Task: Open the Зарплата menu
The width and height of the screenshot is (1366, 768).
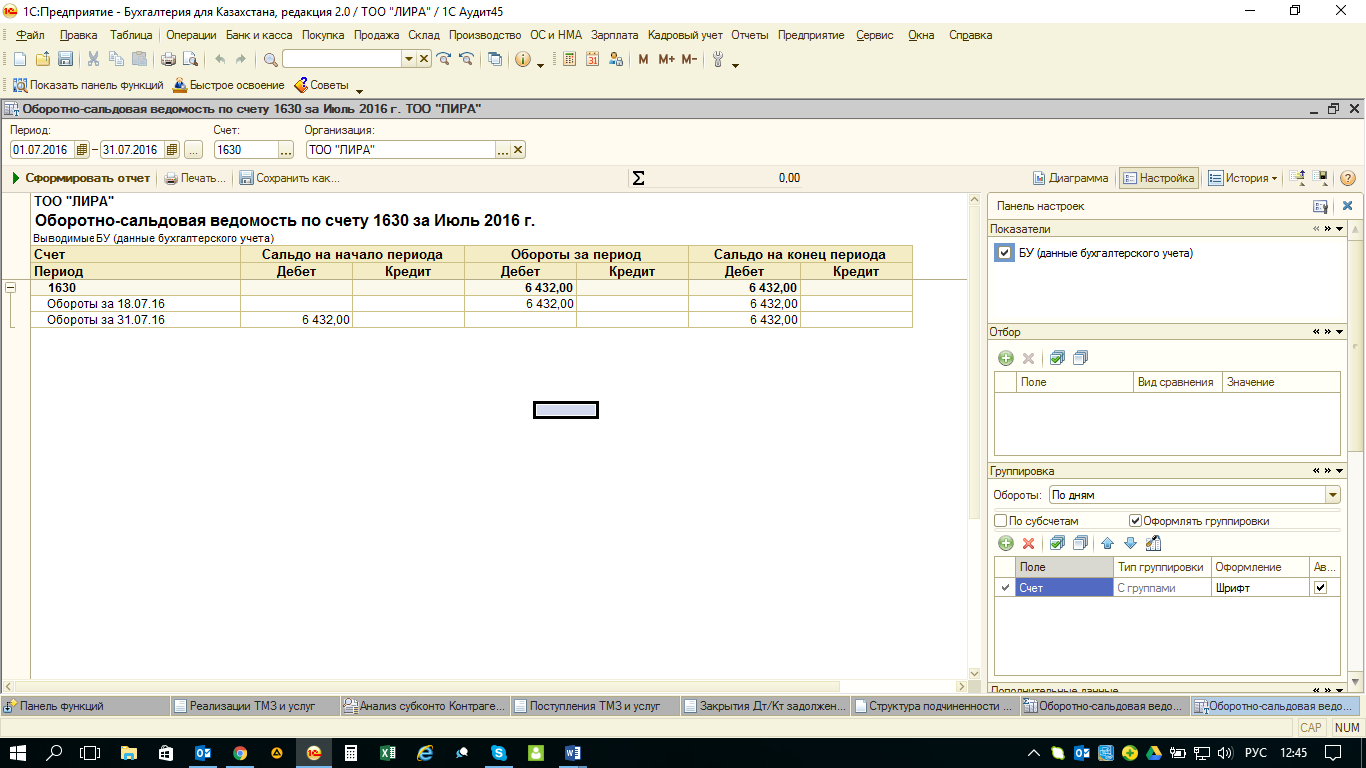Action: (x=614, y=35)
